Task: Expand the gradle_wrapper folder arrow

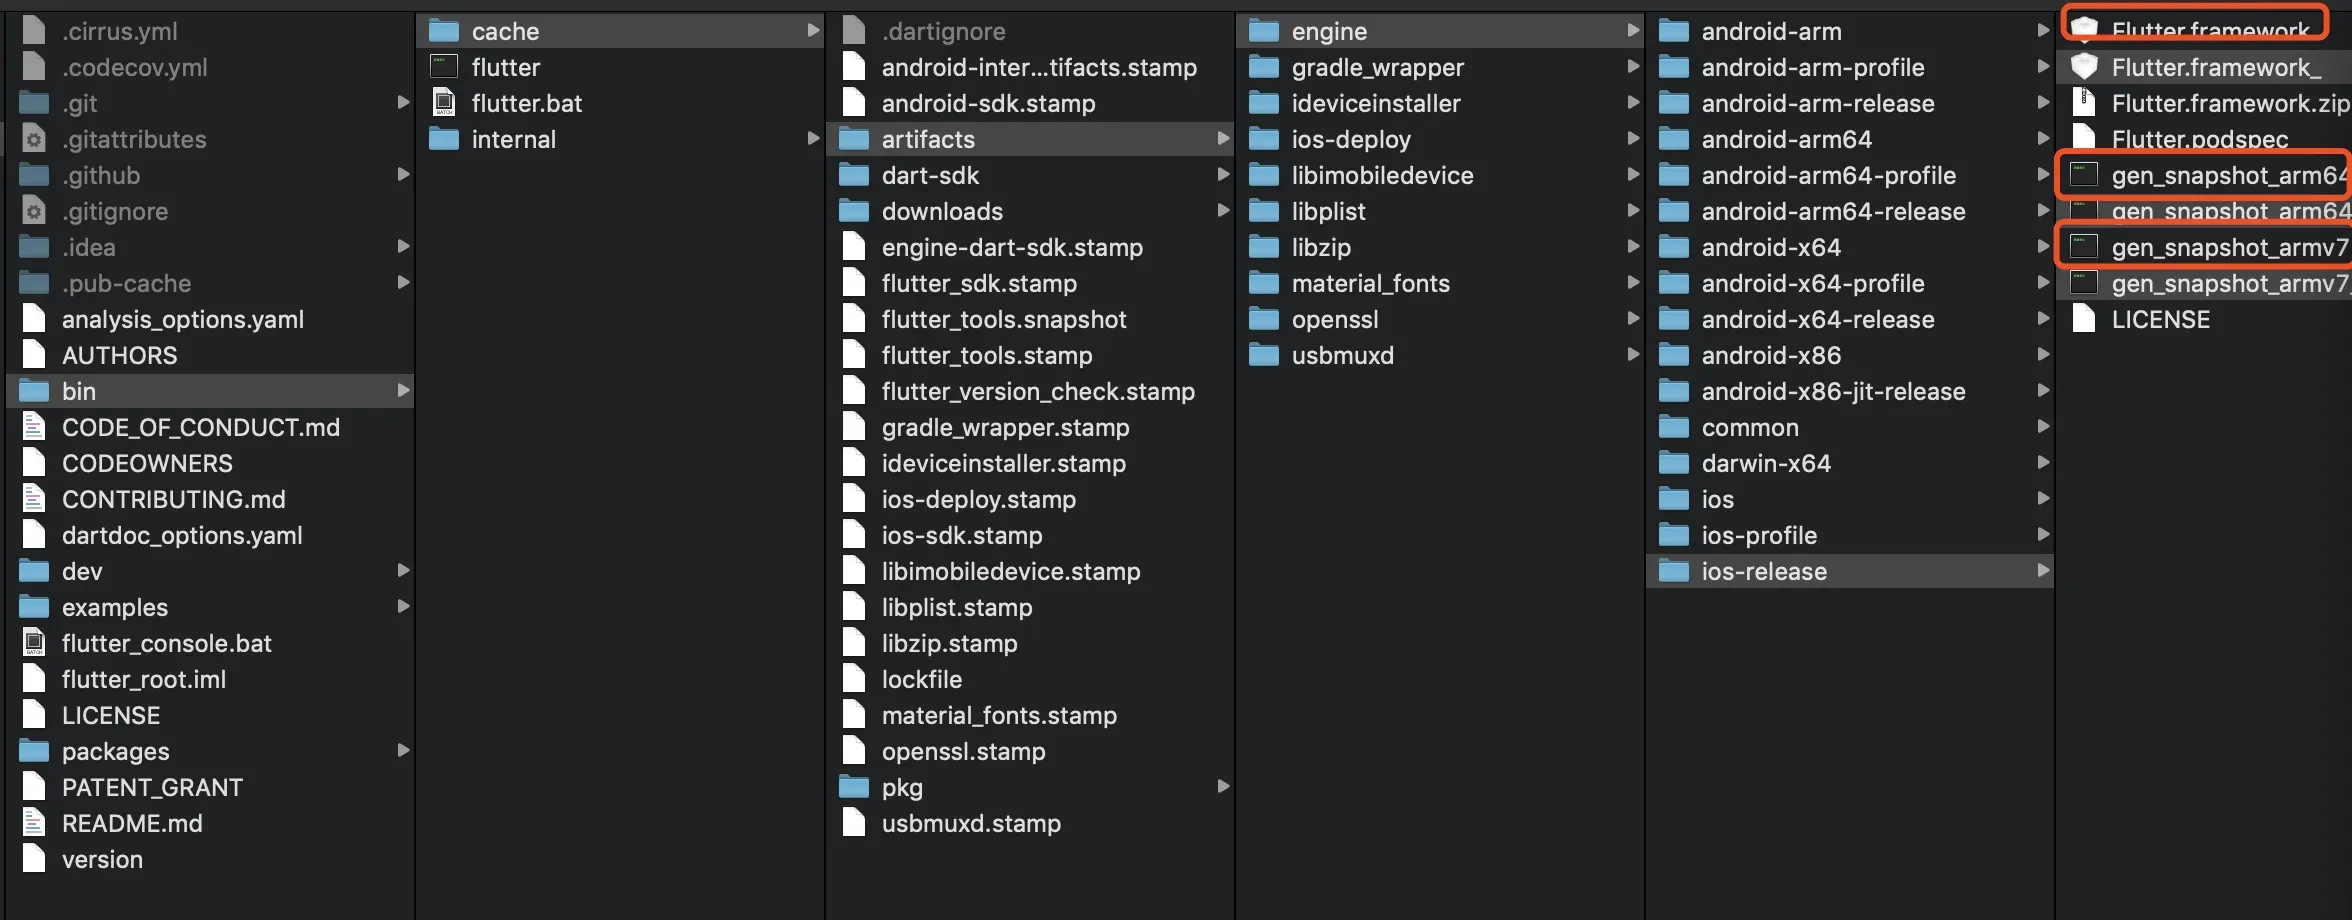Action: click(x=1633, y=66)
